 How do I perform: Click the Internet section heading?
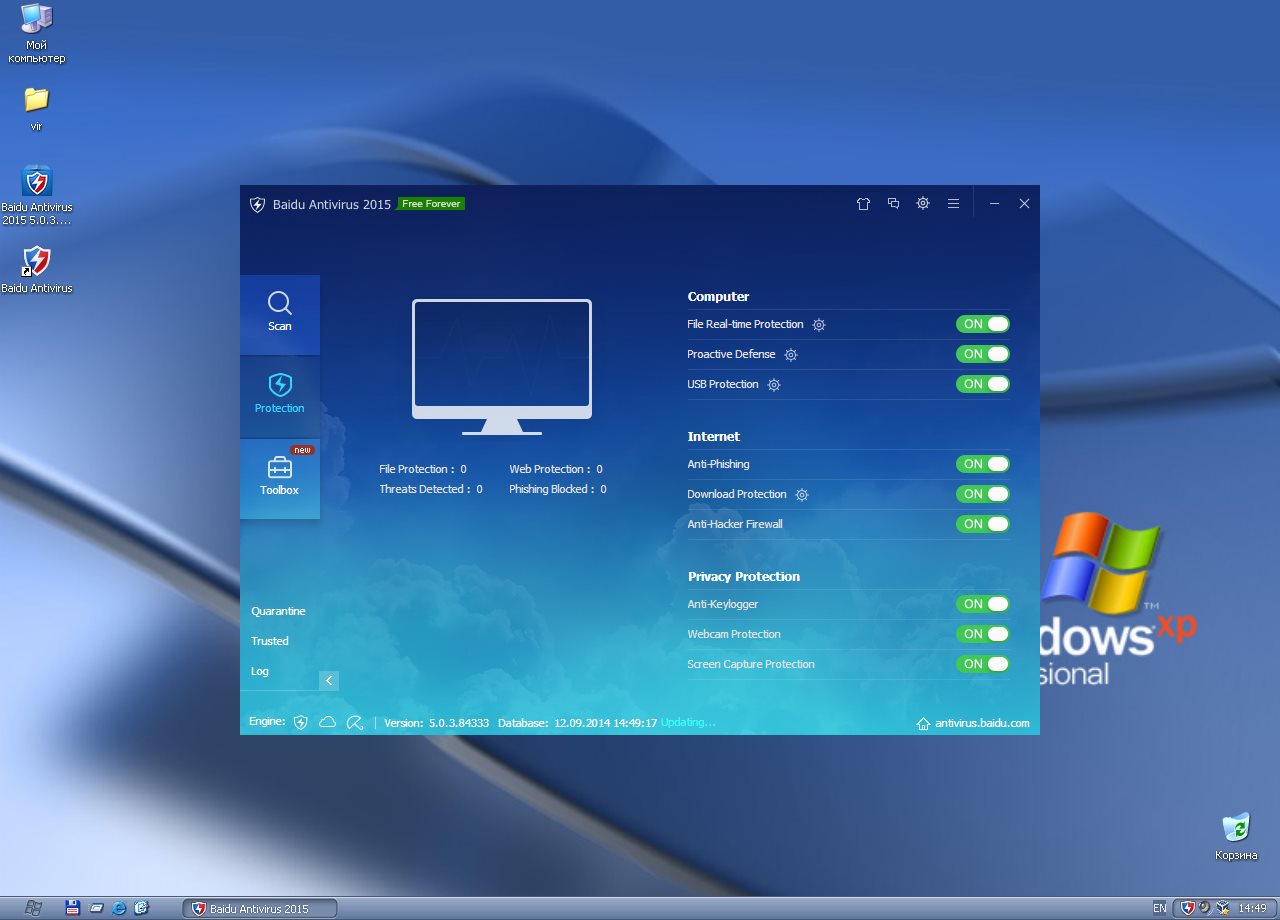point(714,437)
